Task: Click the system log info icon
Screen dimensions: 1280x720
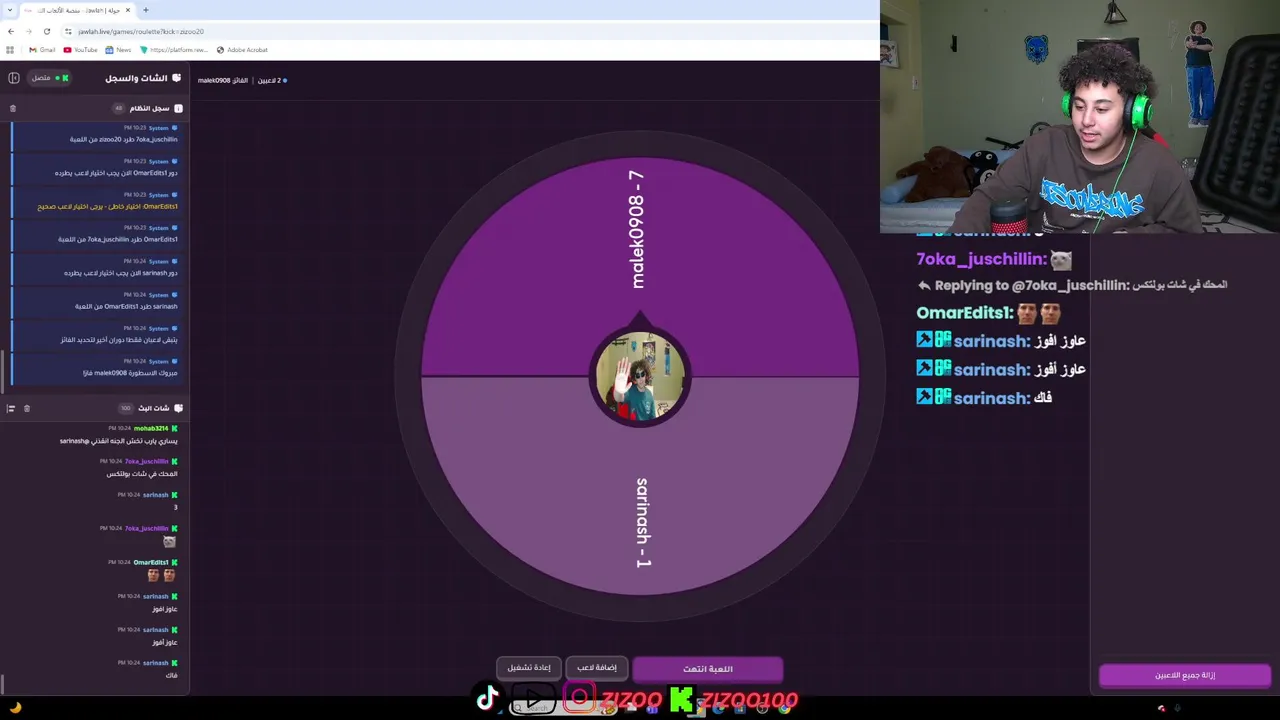Action: point(178,108)
